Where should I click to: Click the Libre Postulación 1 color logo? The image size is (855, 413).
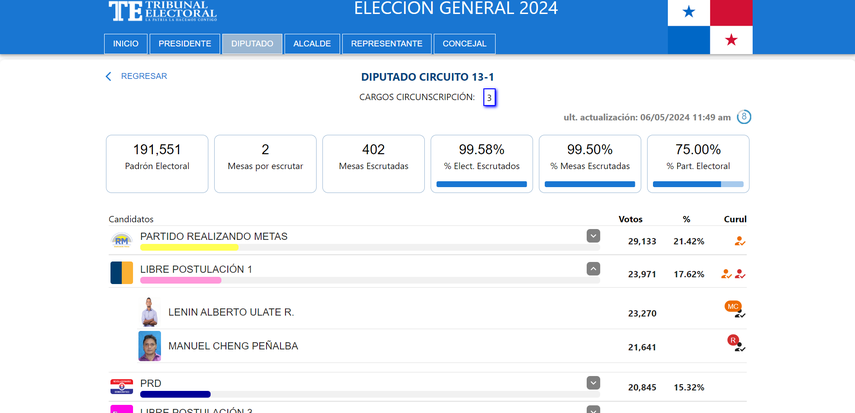pyautogui.click(x=122, y=273)
